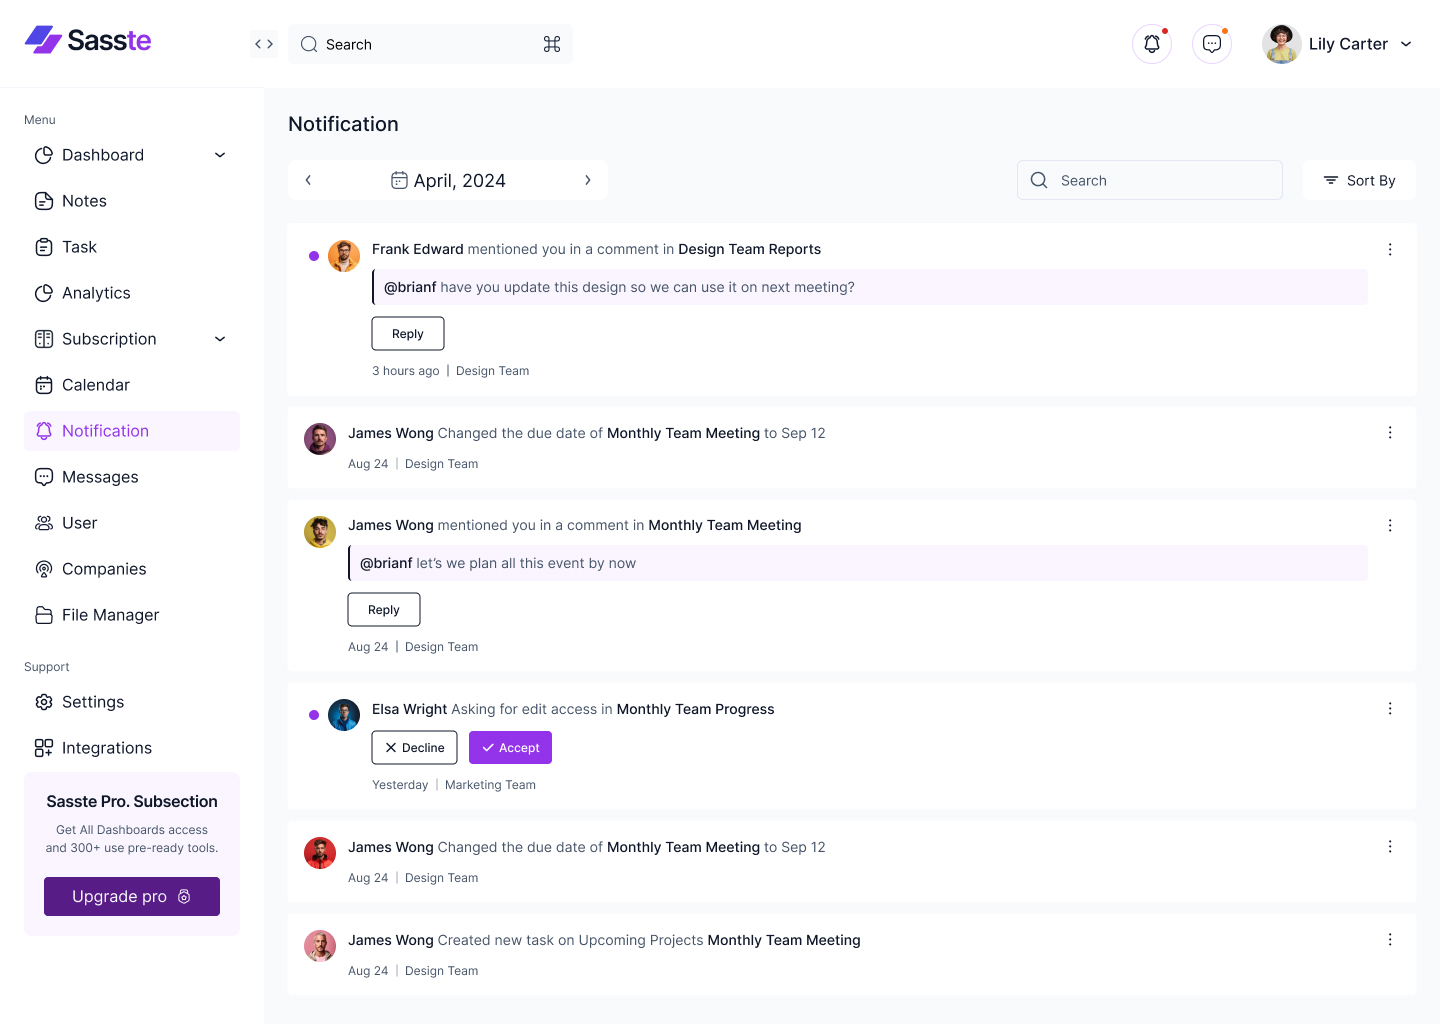1440x1024 pixels.
Task: Click the notification search input field
Action: 1149,180
